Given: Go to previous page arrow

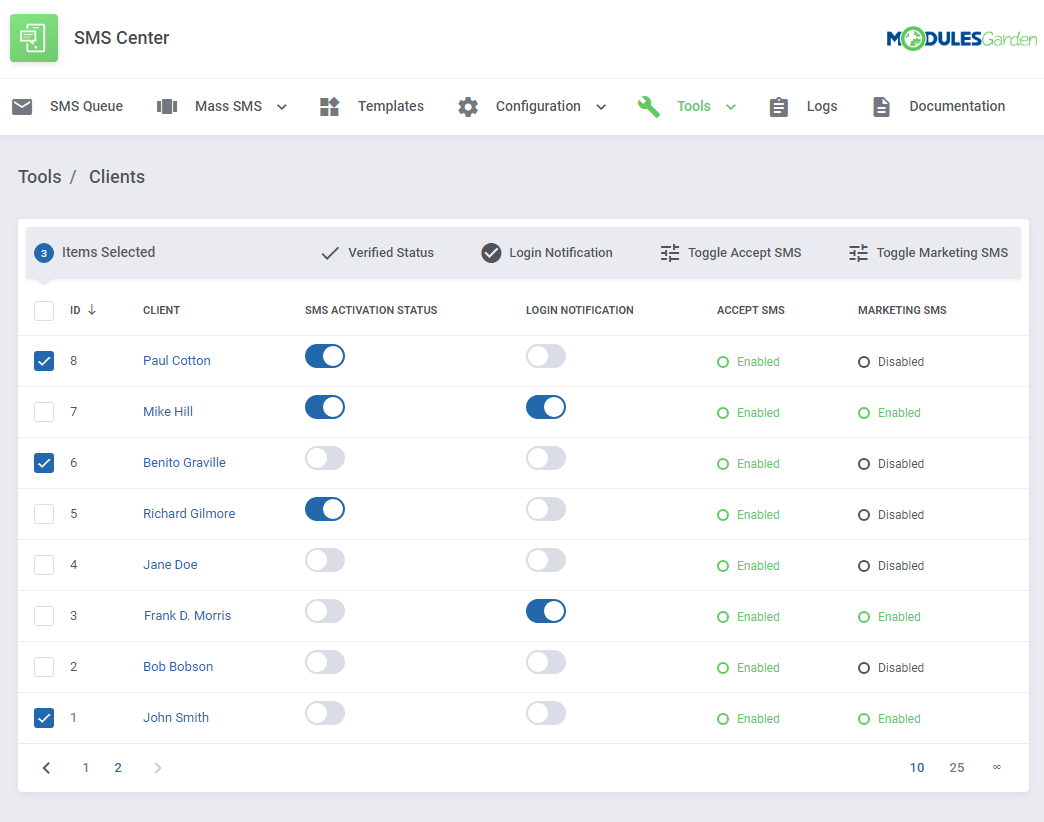Looking at the screenshot, I should point(46,767).
